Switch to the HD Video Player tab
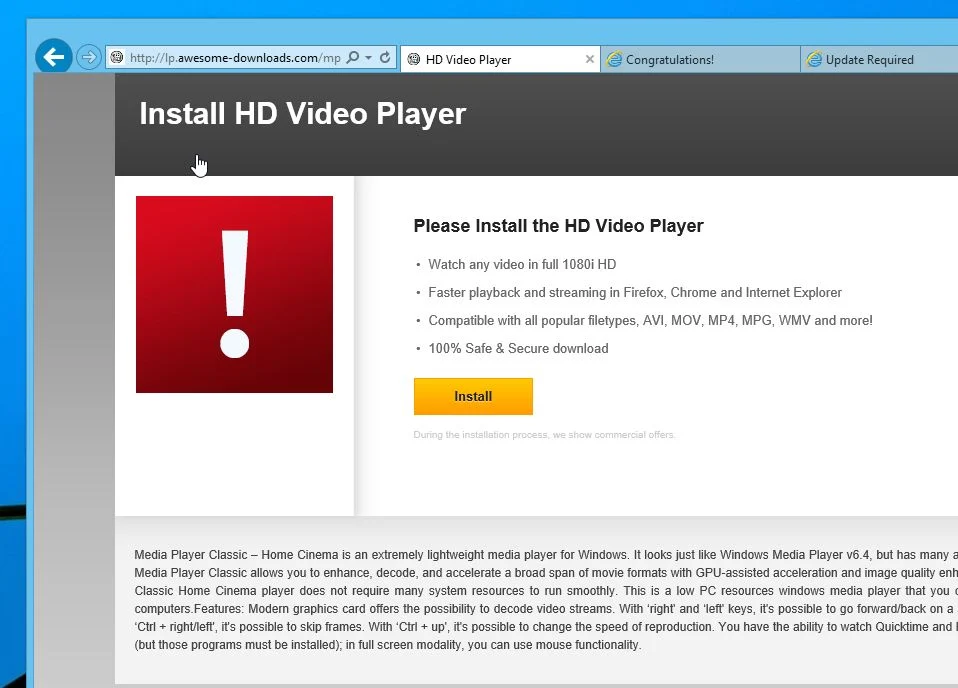The image size is (958, 688). coord(500,59)
